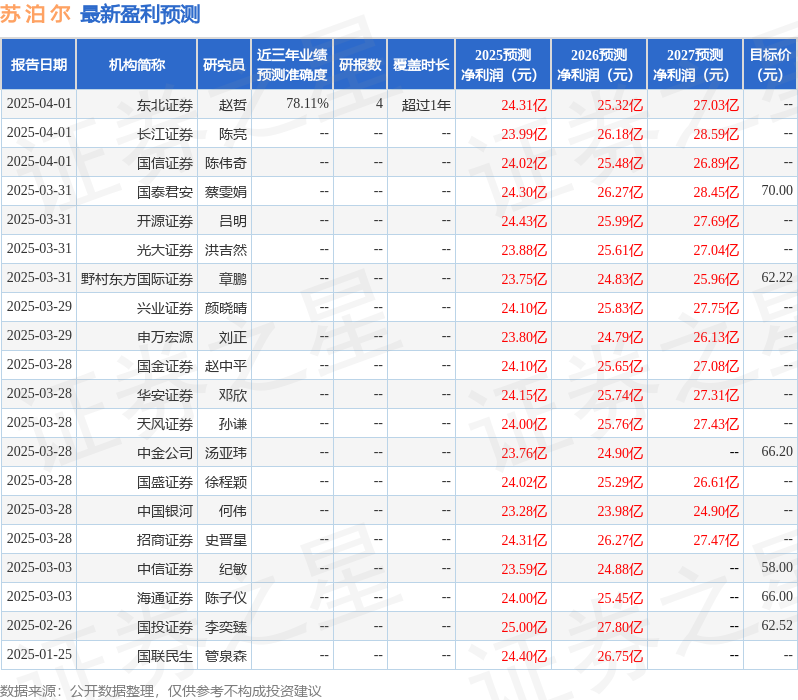The image size is (798, 700).
Task: Click target price 66.00
Action: click(x=777, y=597)
